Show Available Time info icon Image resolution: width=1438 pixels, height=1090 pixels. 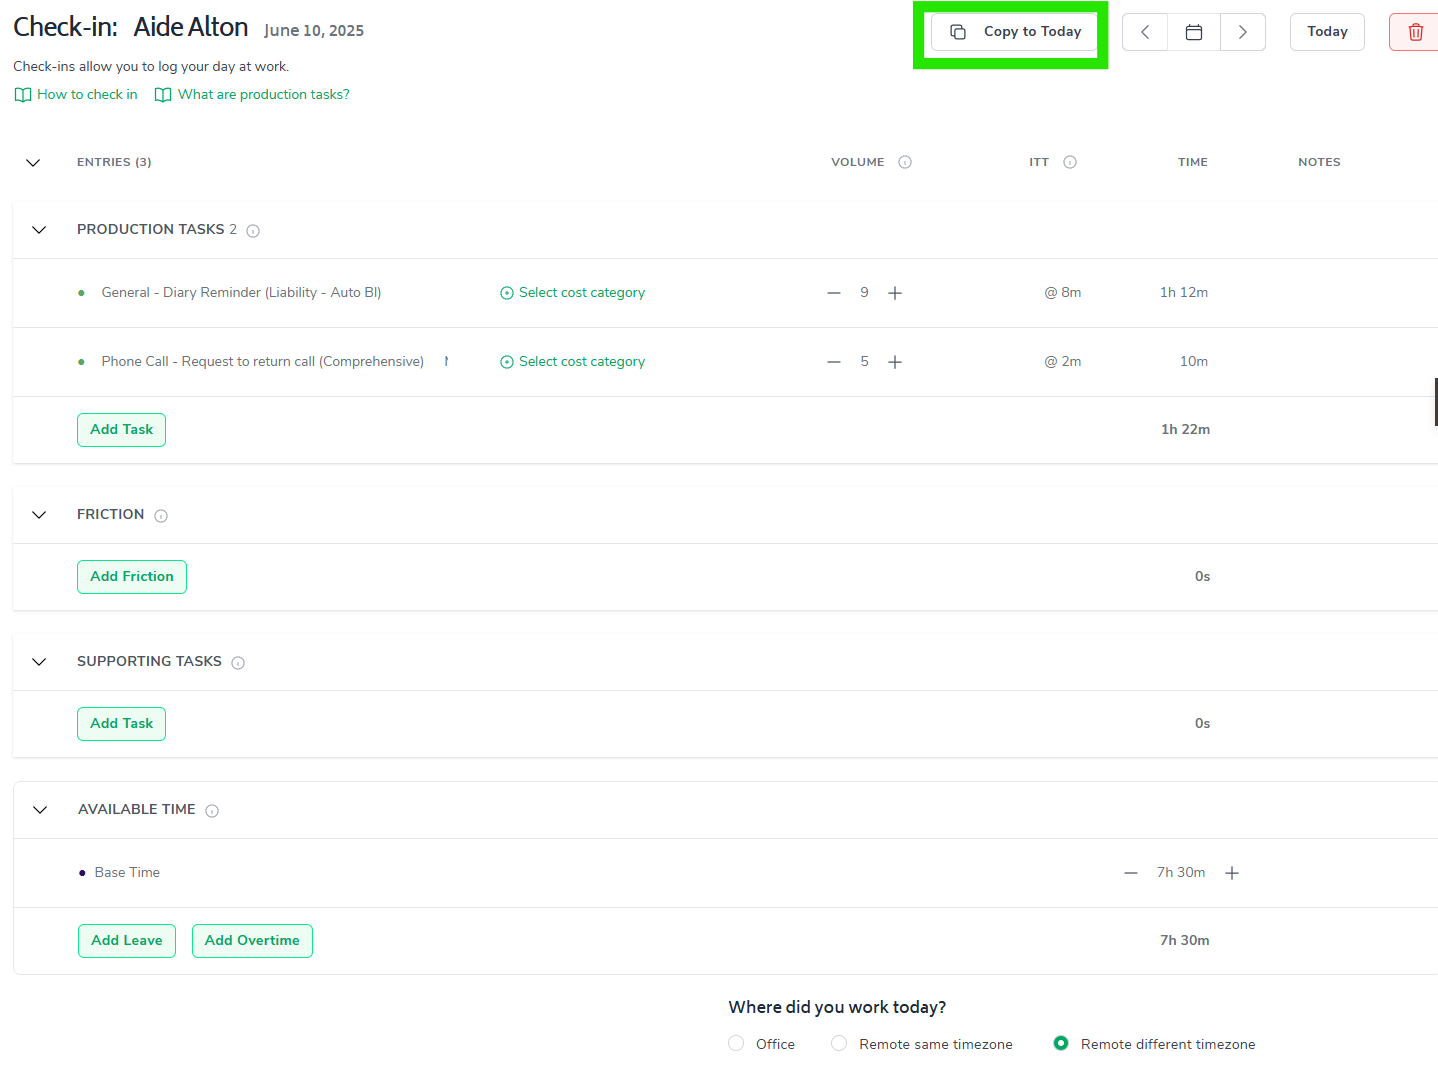[x=212, y=811]
